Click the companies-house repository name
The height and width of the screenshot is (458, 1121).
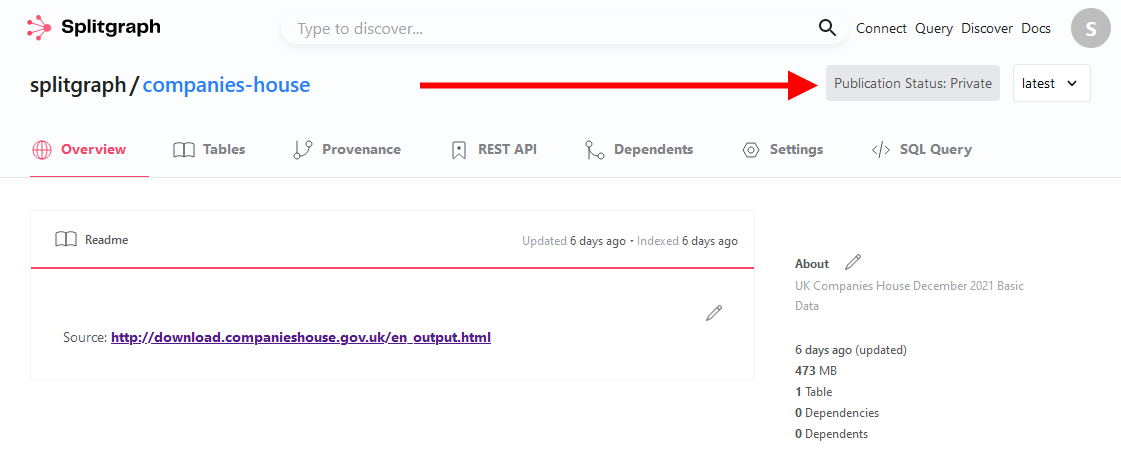tap(227, 85)
